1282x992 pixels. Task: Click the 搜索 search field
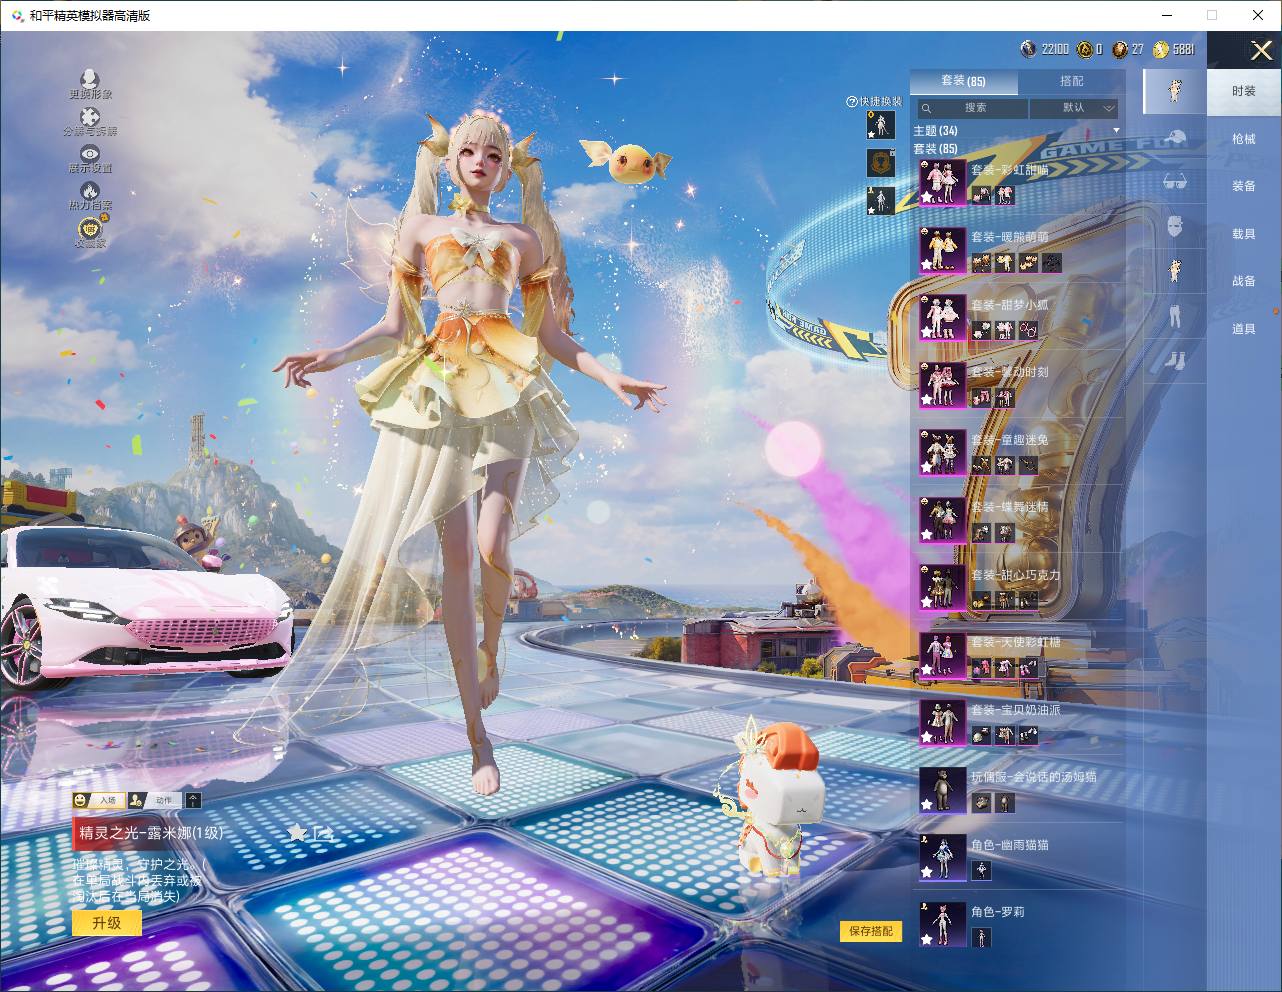click(x=971, y=107)
